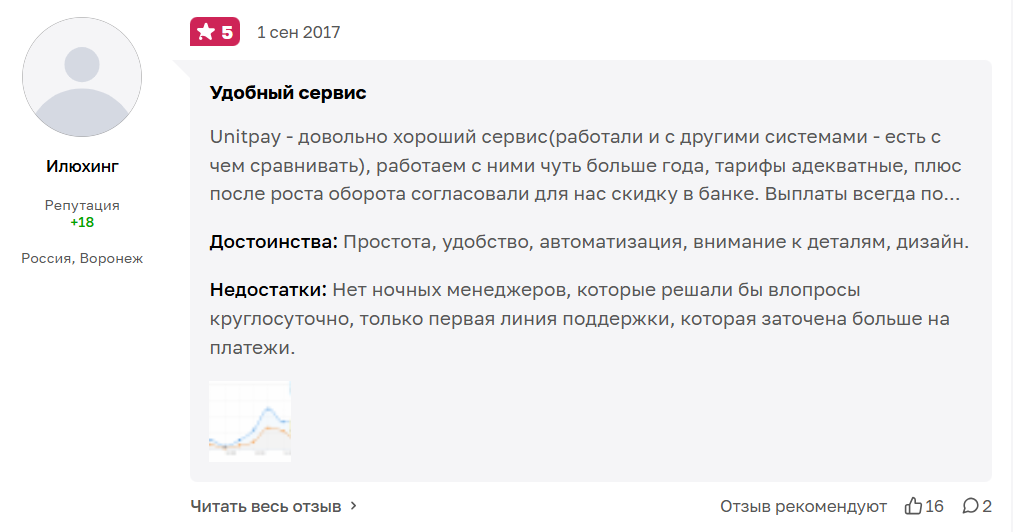Image resolution: width=1013 pixels, height=532 pixels.
Task: Click the comment count 2
Action: click(987, 506)
